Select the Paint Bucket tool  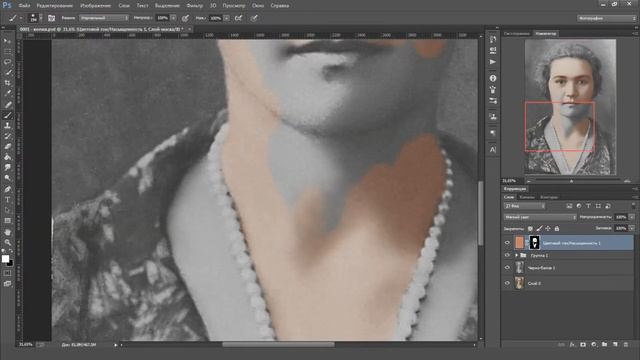(x=7, y=157)
